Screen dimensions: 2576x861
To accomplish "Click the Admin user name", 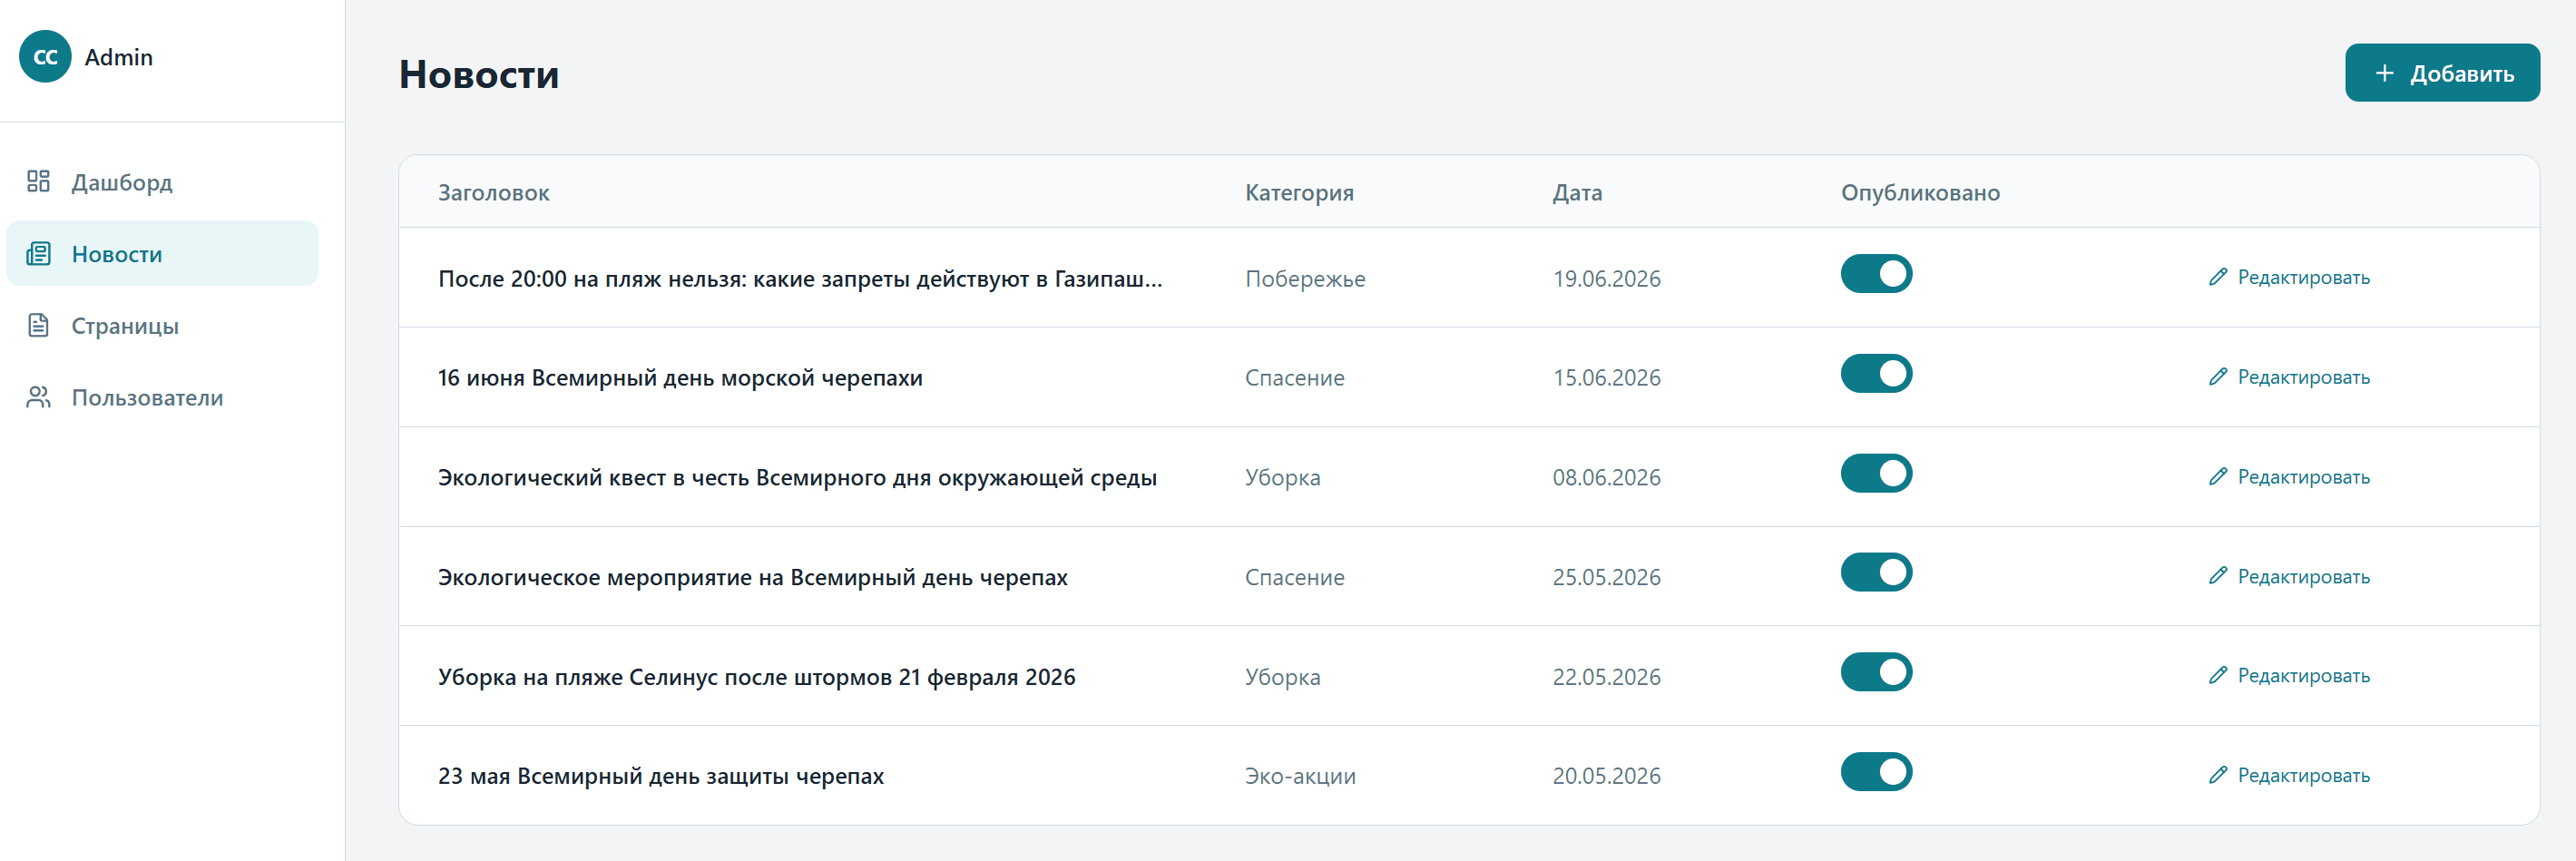I will tap(119, 57).
